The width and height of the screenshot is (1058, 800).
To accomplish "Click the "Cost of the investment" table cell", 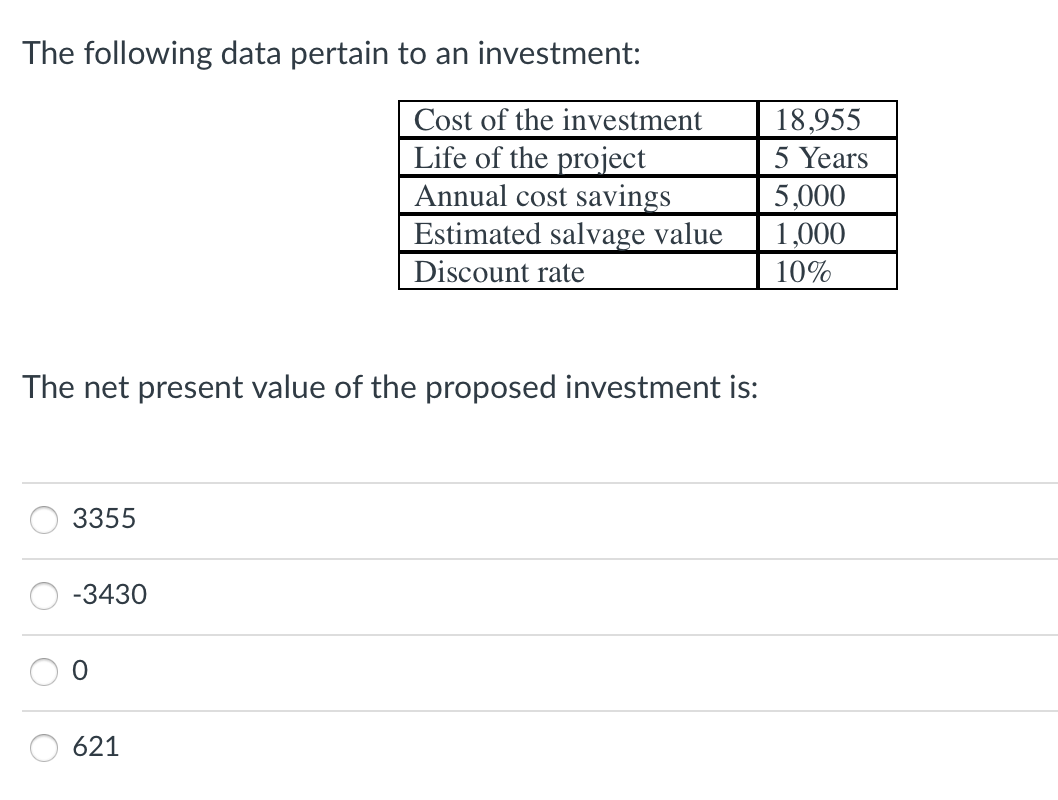I will [558, 120].
